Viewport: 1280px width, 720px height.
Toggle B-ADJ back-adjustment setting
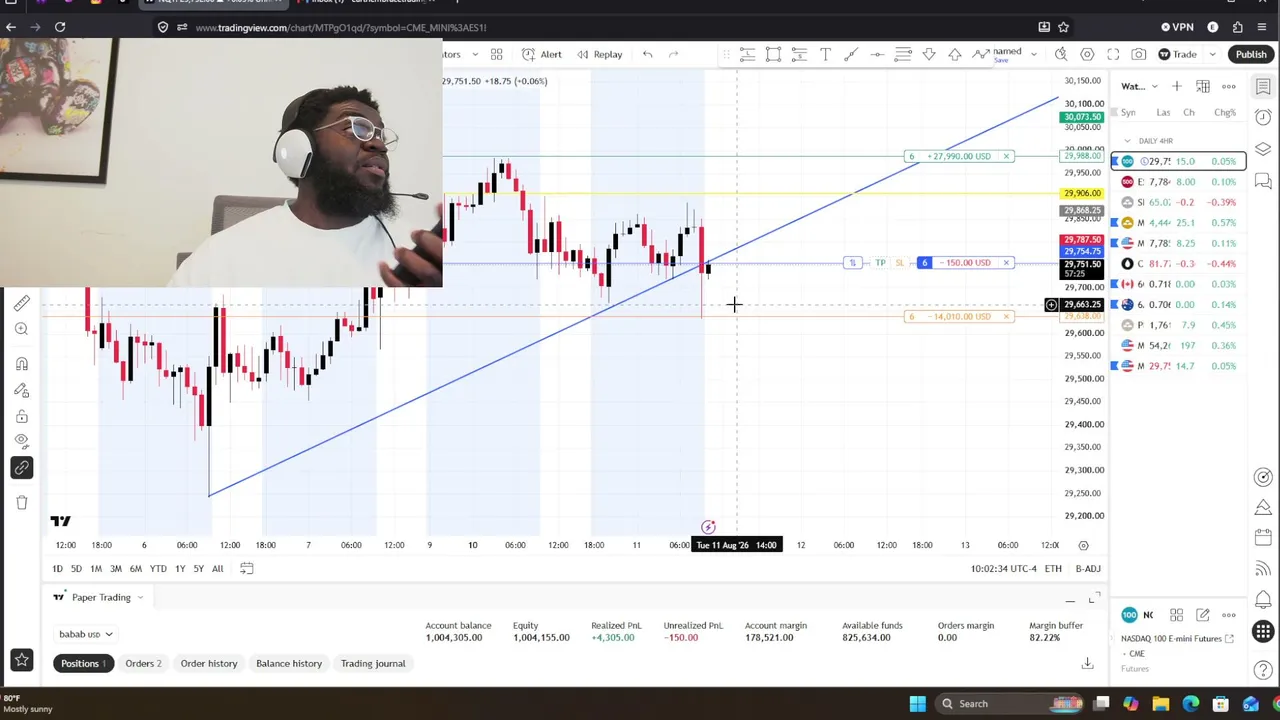[1088, 569]
